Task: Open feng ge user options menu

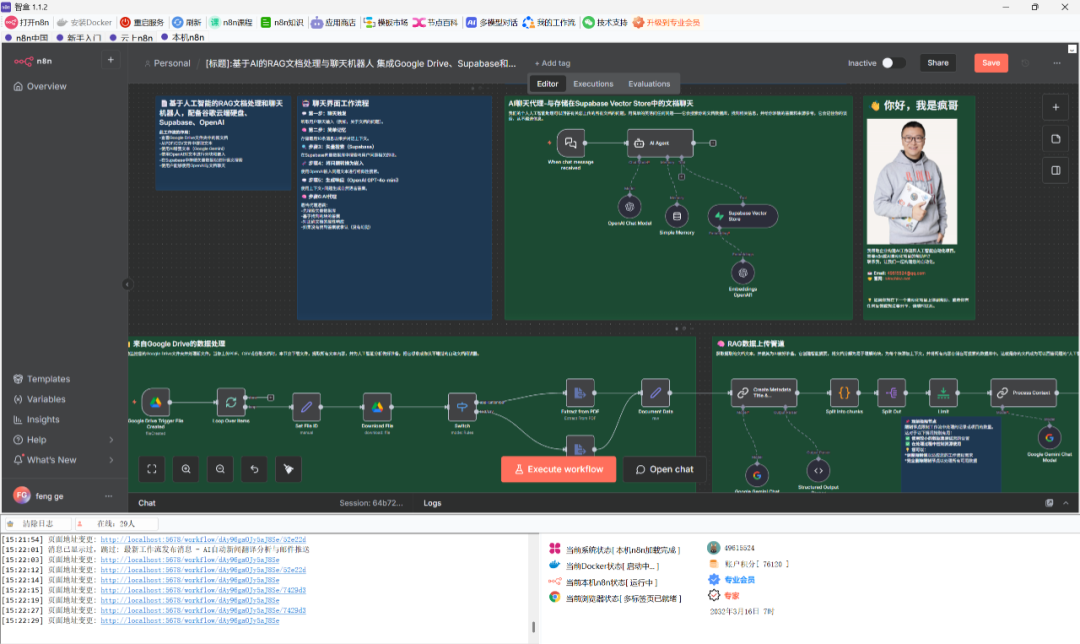Action: point(108,496)
